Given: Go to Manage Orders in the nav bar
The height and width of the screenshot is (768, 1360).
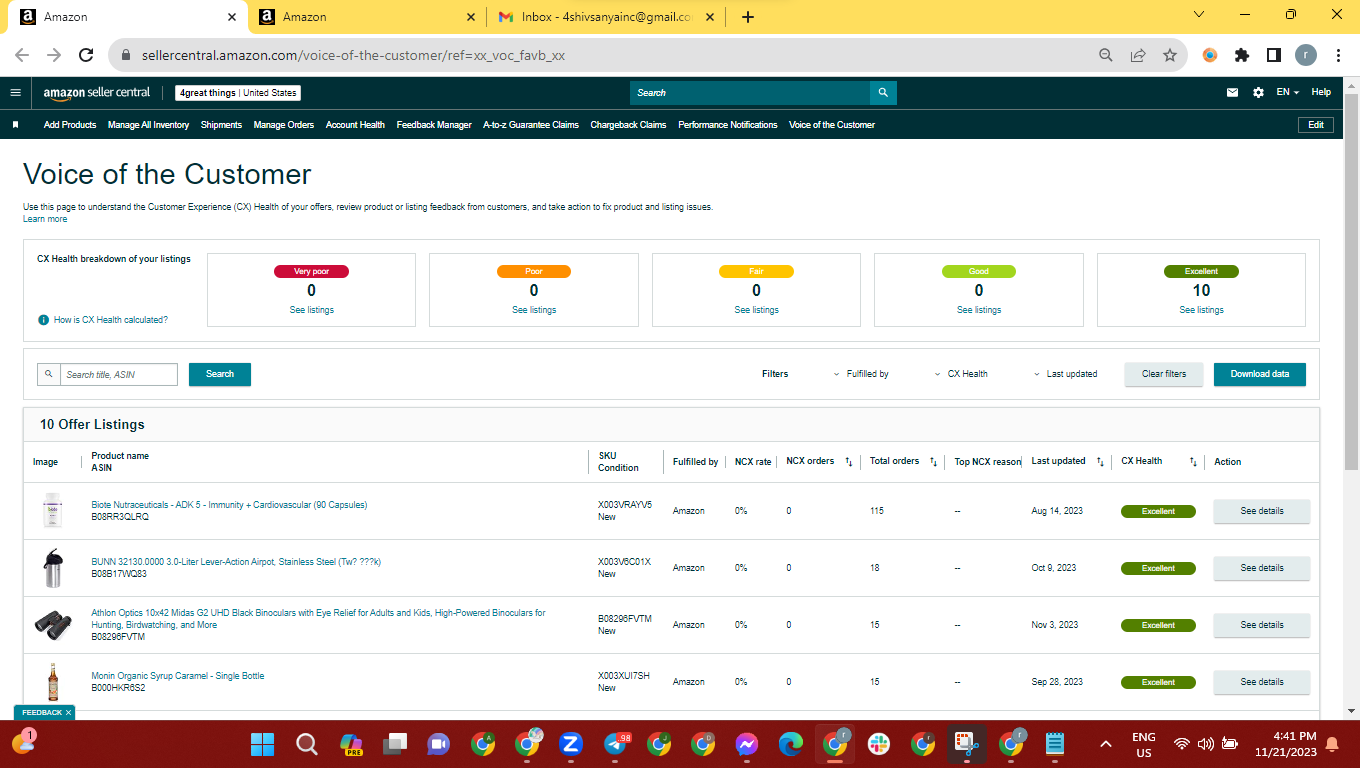Looking at the screenshot, I should [x=284, y=125].
